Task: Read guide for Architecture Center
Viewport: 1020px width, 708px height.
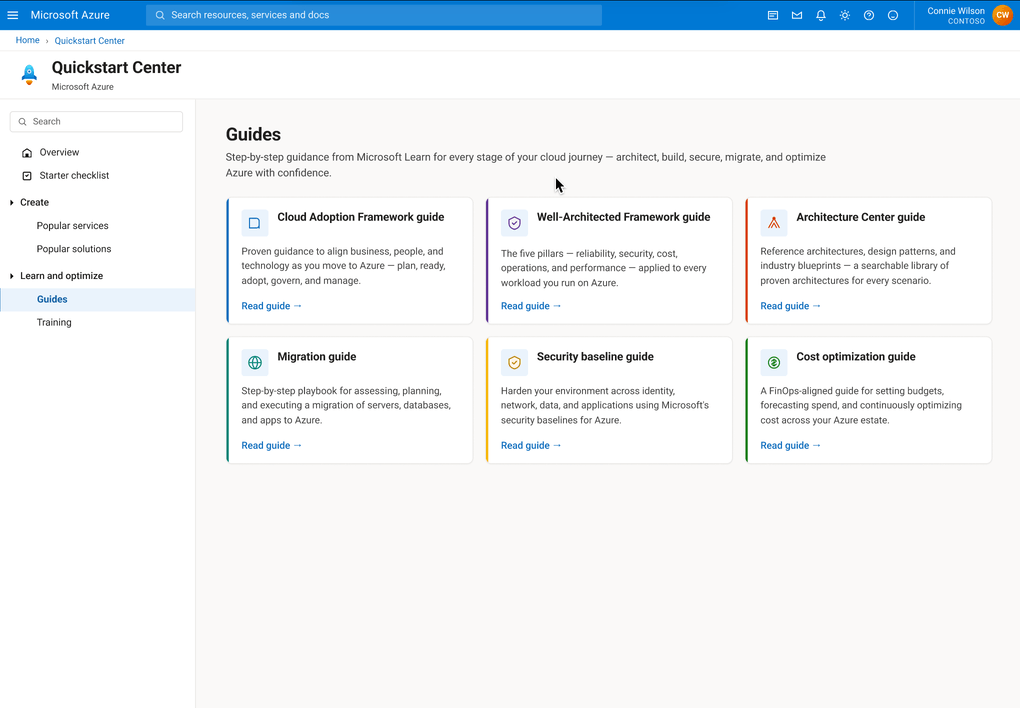Action: (x=790, y=306)
